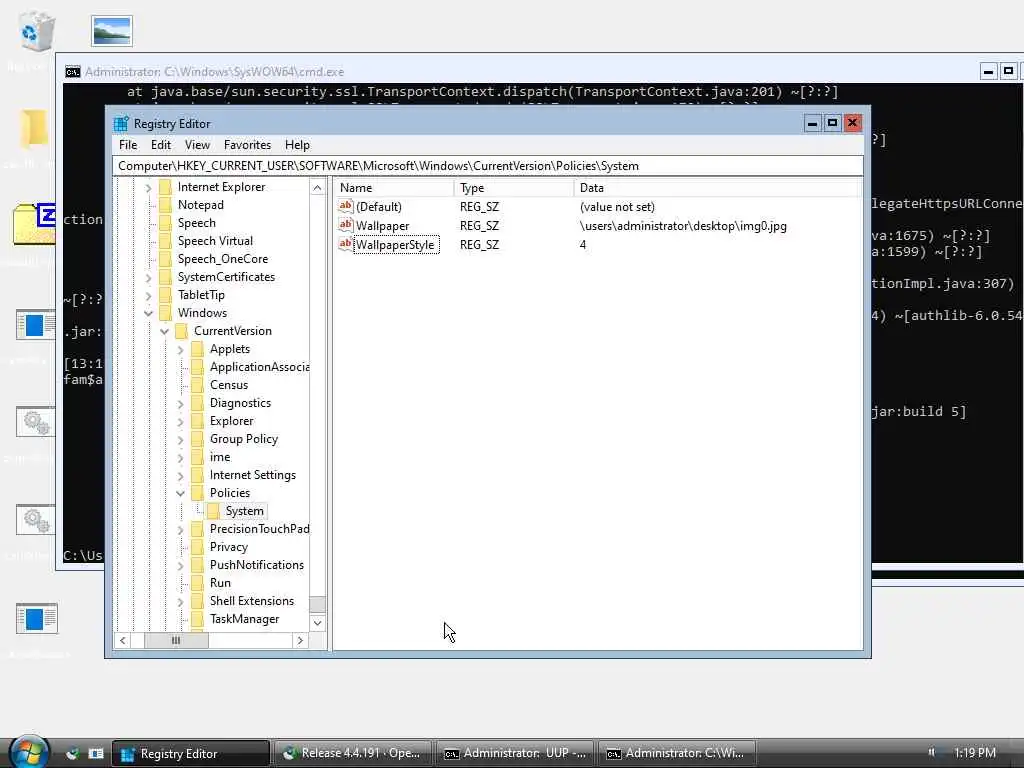Click the 1:19 PM taskbar clock
Image resolution: width=1024 pixels, height=768 pixels.
pyautogui.click(x=974, y=753)
